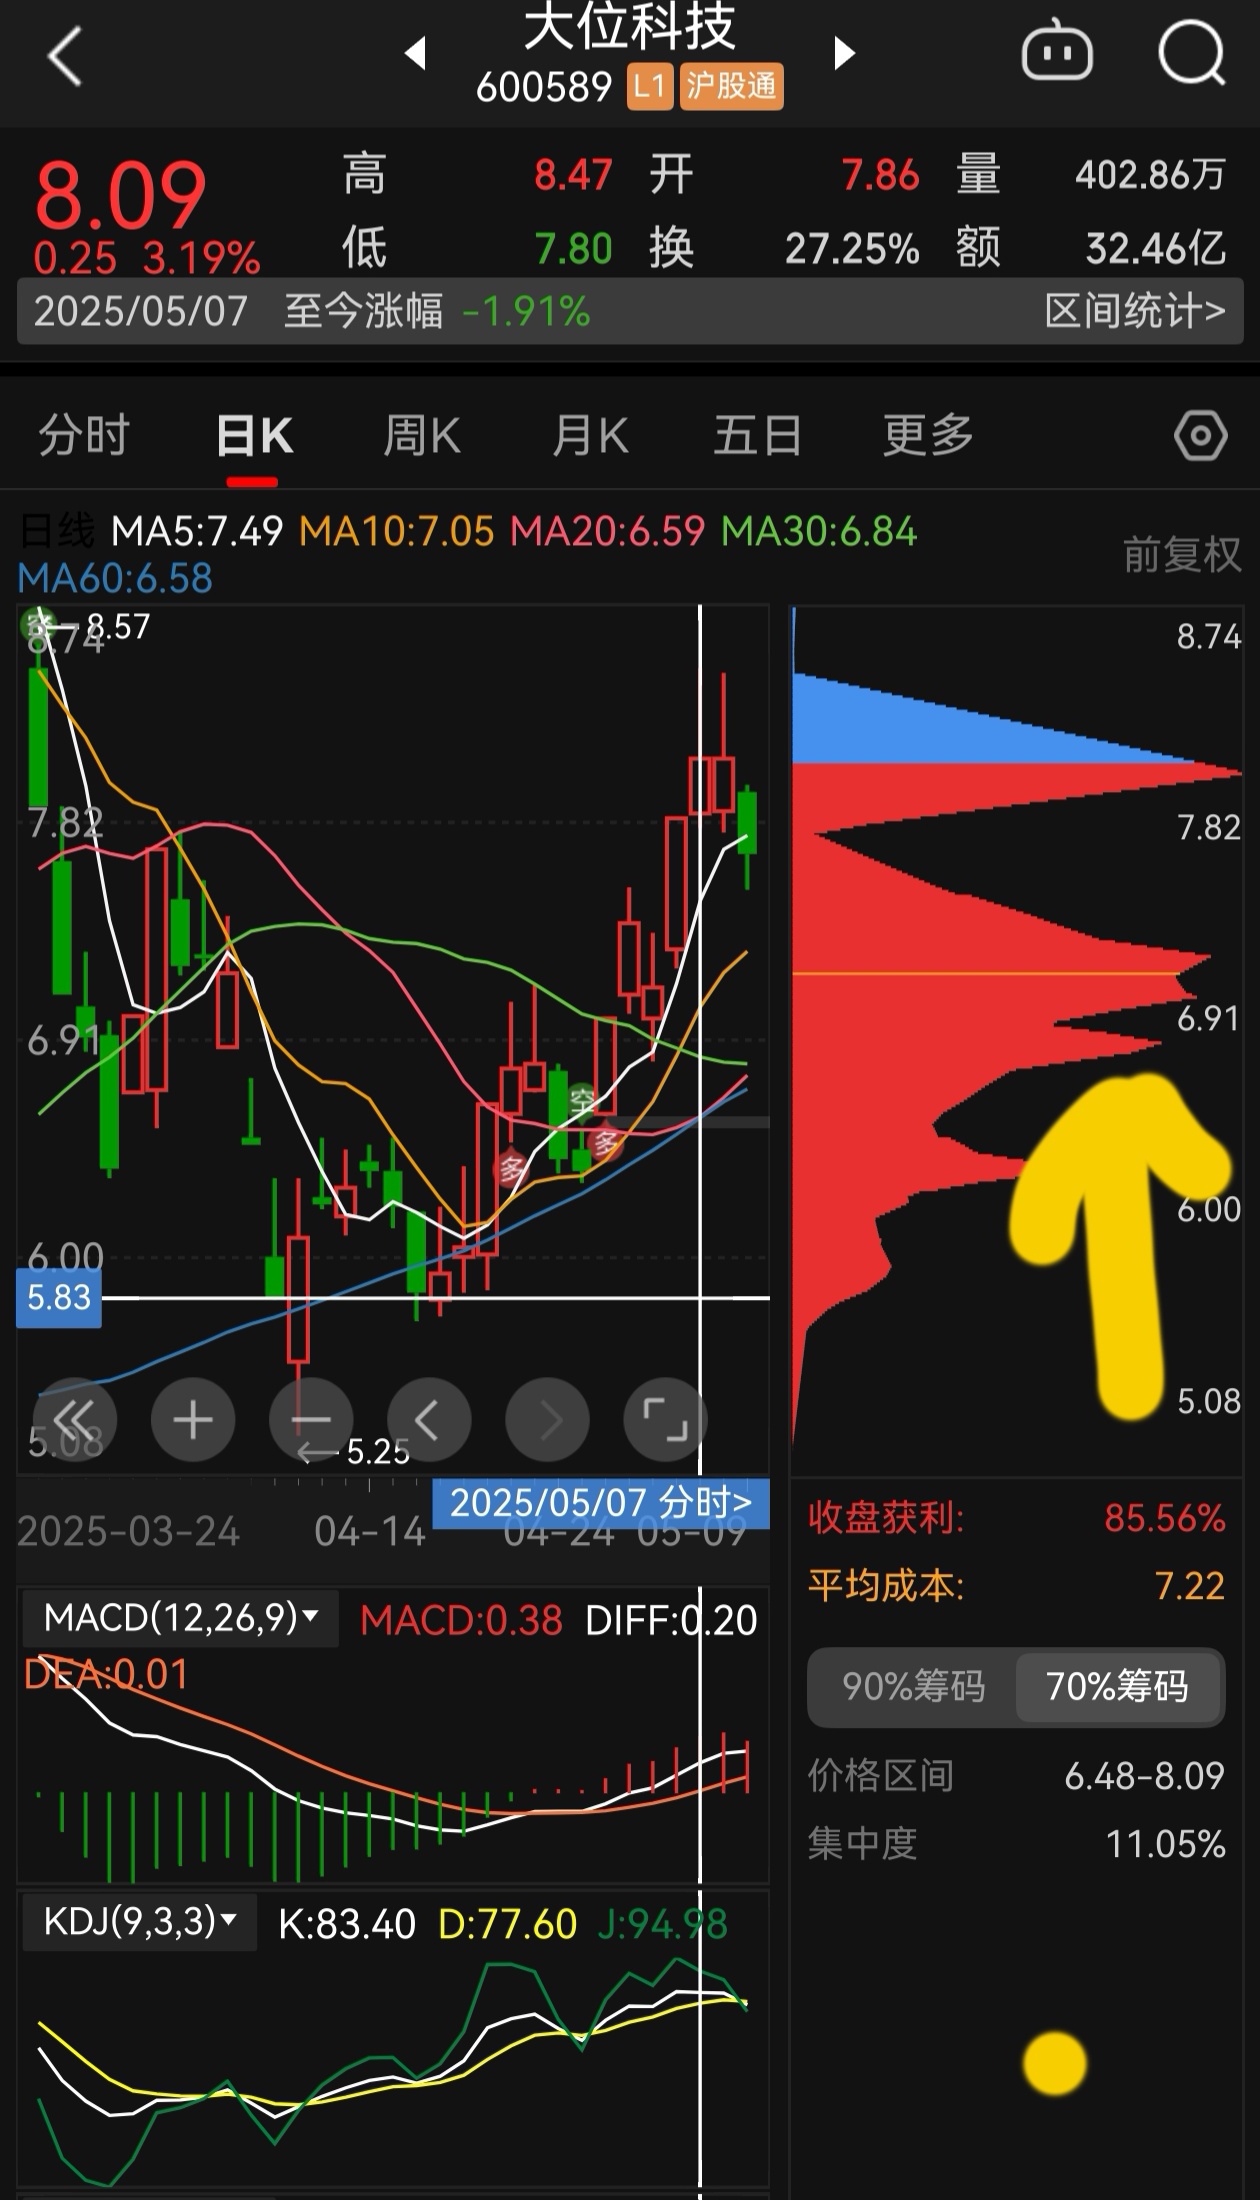Move chart cursor right one candle

click(547, 1419)
